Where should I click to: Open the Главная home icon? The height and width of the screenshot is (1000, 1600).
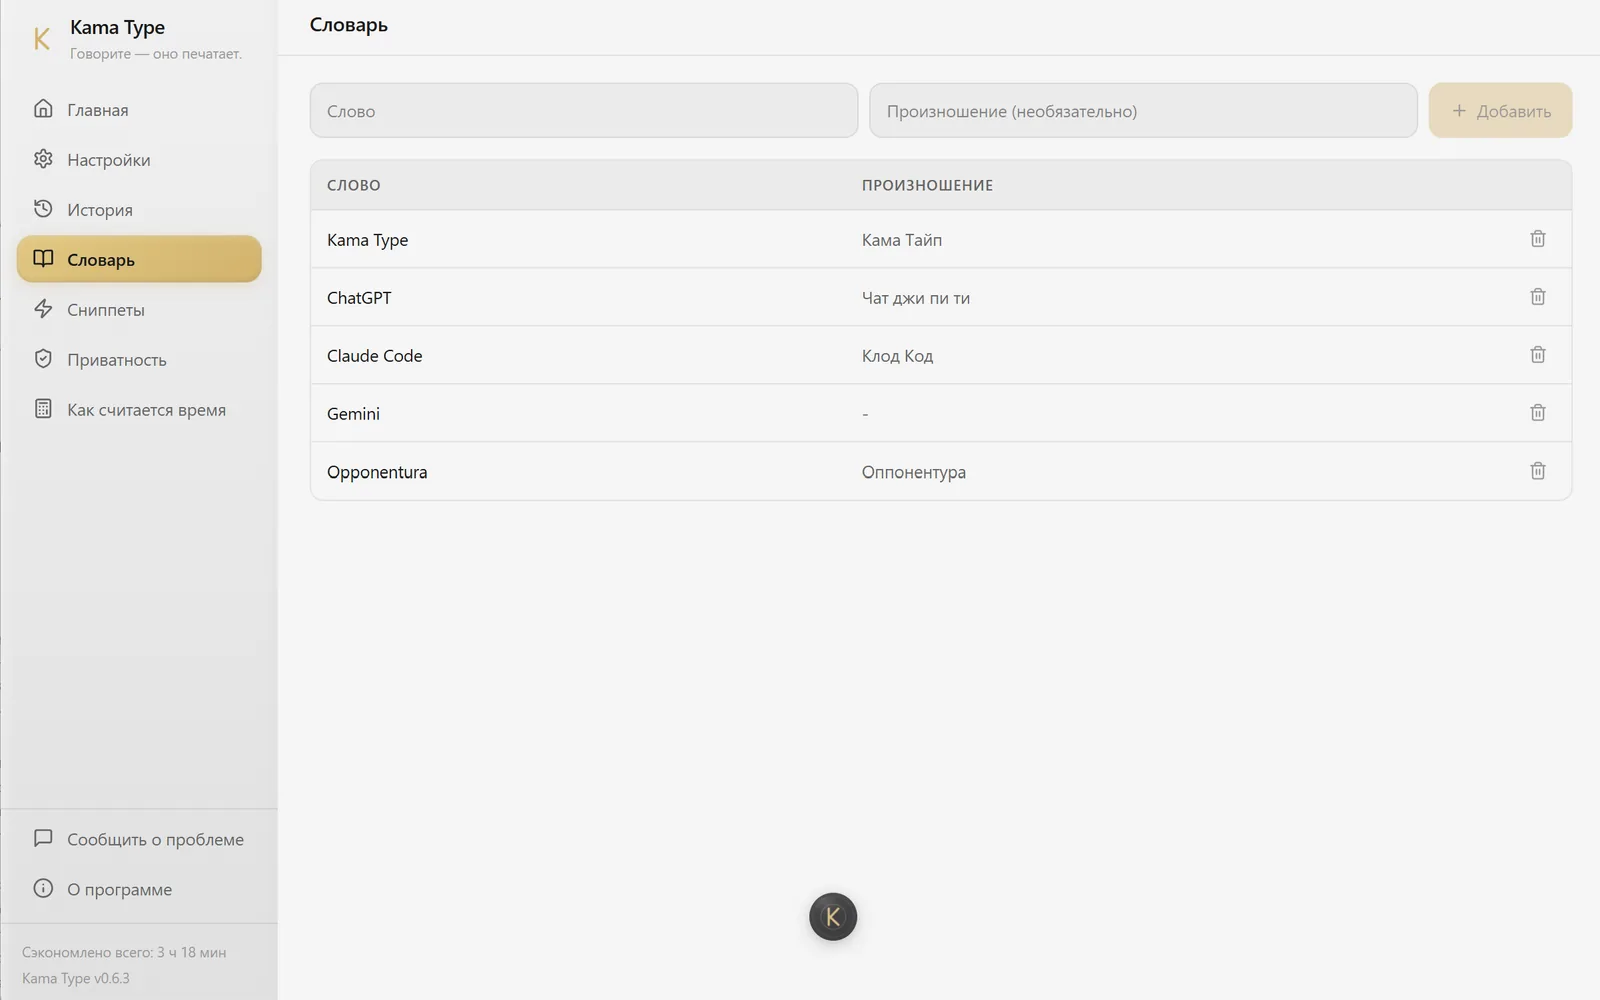tap(43, 109)
